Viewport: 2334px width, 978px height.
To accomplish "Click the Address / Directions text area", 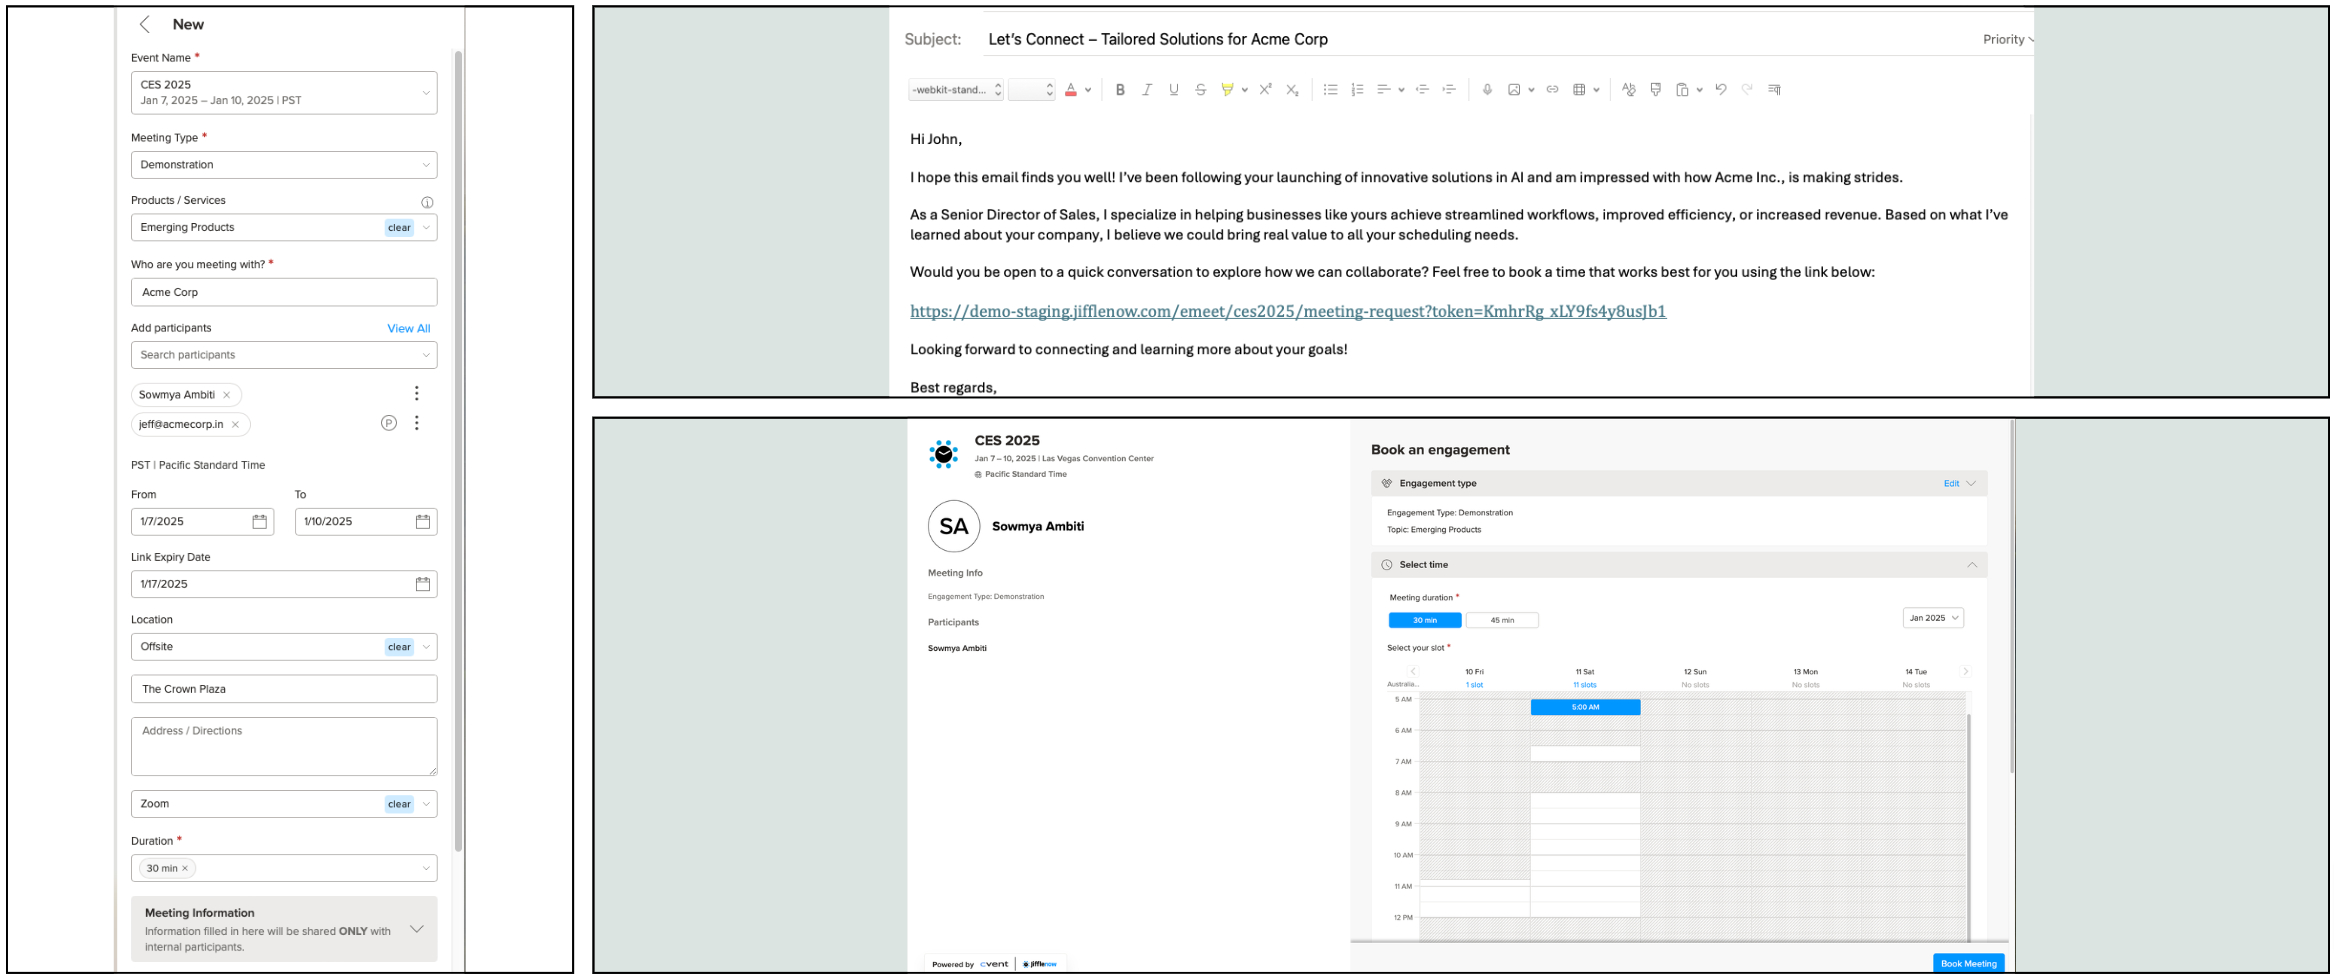I will point(284,746).
